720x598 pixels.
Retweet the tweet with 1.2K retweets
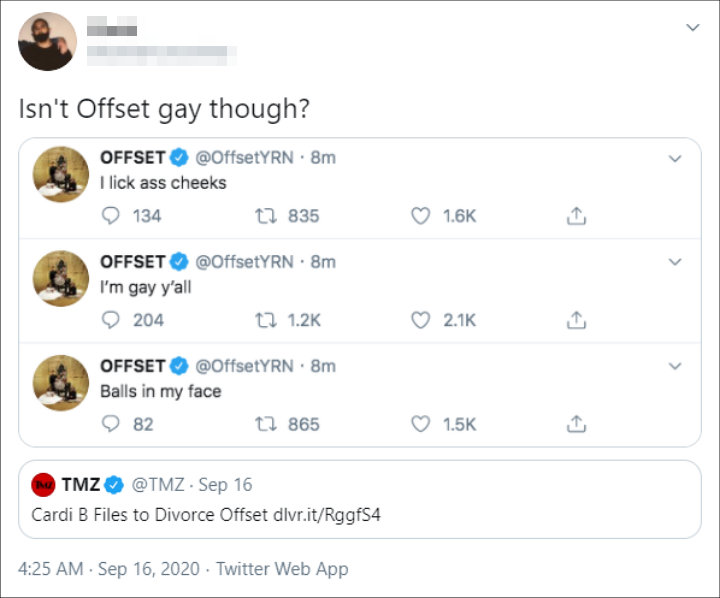tap(266, 320)
